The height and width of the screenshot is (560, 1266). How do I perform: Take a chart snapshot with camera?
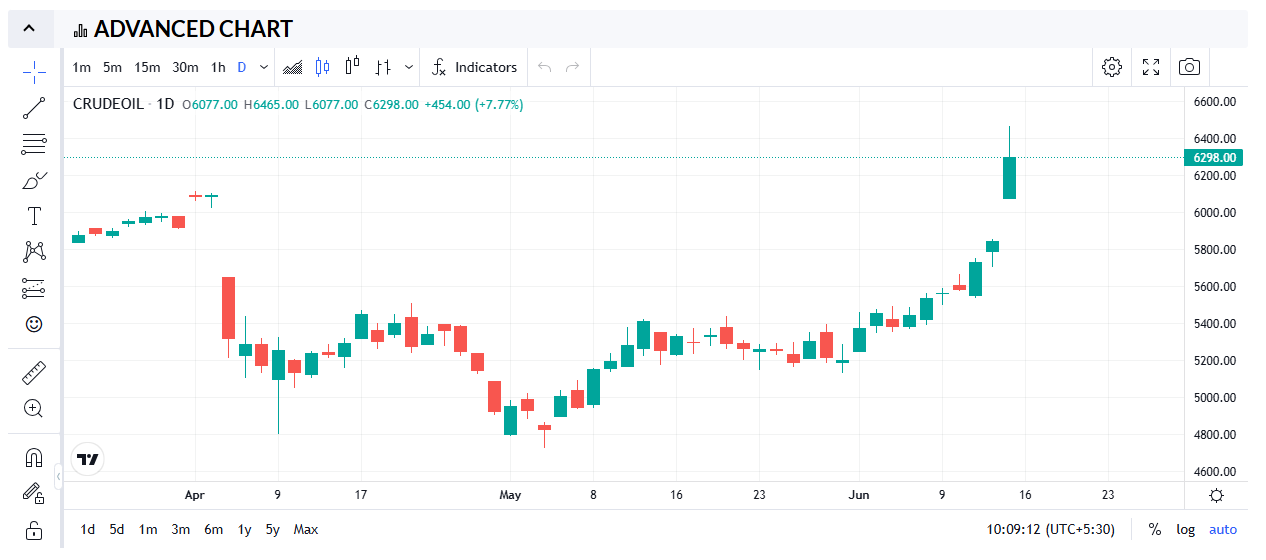point(1189,67)
